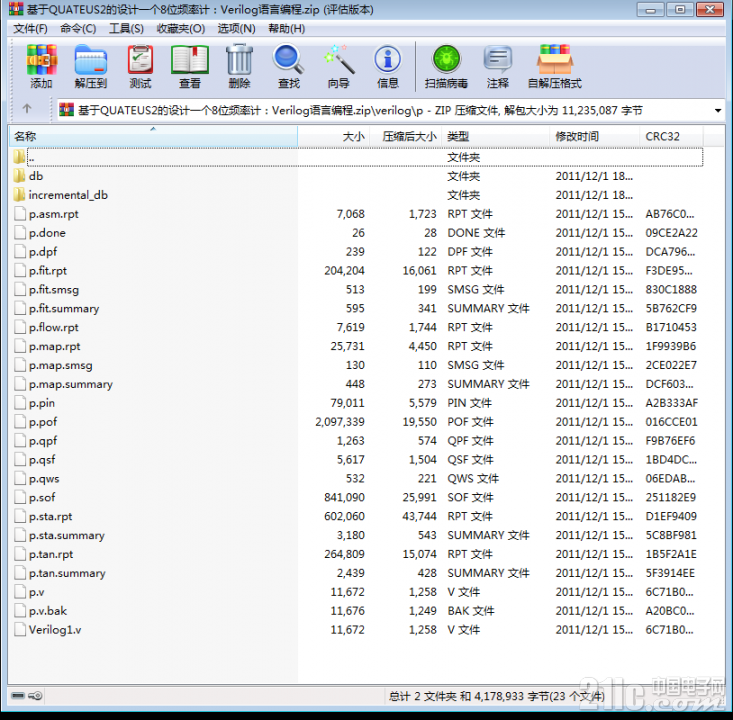Select file p.map.smsg
733x720 pixels.
click(60, 365)
